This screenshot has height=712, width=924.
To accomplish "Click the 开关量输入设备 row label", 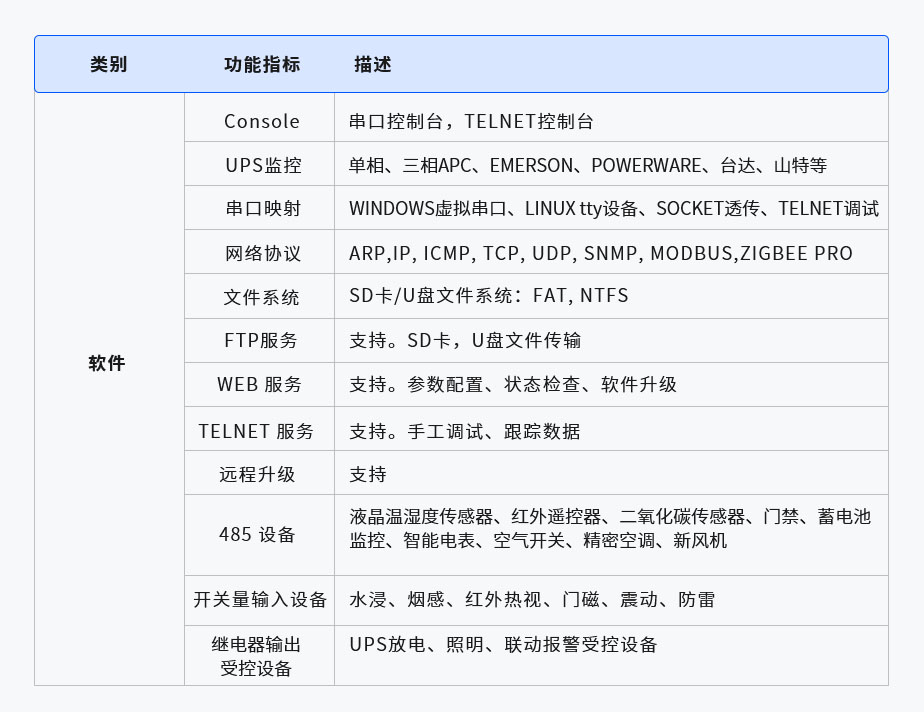I will coord(259,599).
